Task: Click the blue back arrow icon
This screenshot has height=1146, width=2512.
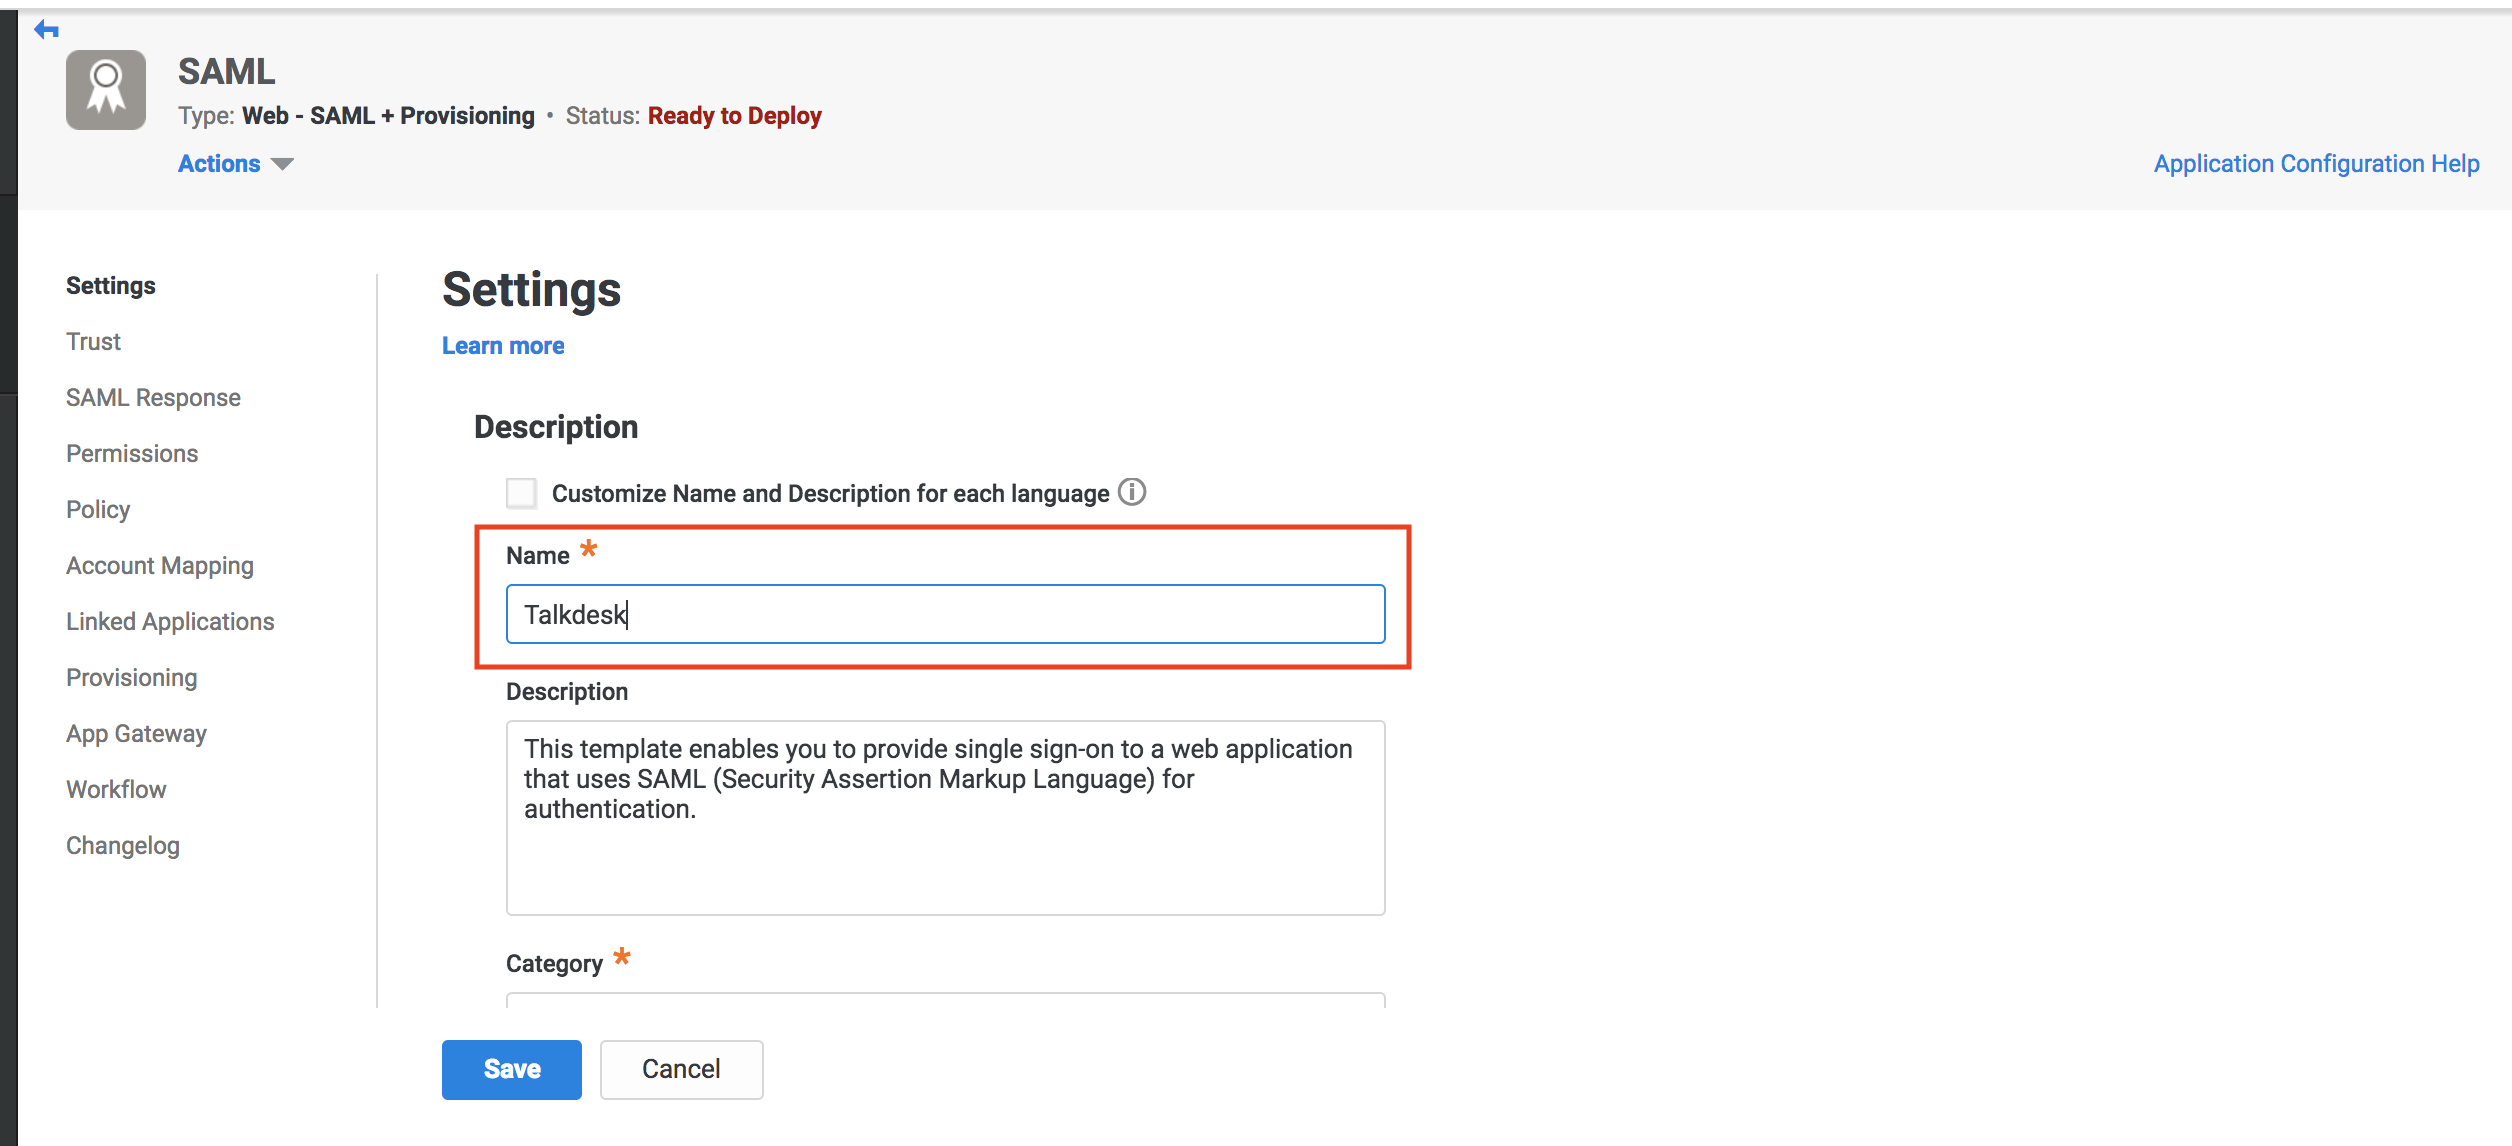Action: pos(46,30)
